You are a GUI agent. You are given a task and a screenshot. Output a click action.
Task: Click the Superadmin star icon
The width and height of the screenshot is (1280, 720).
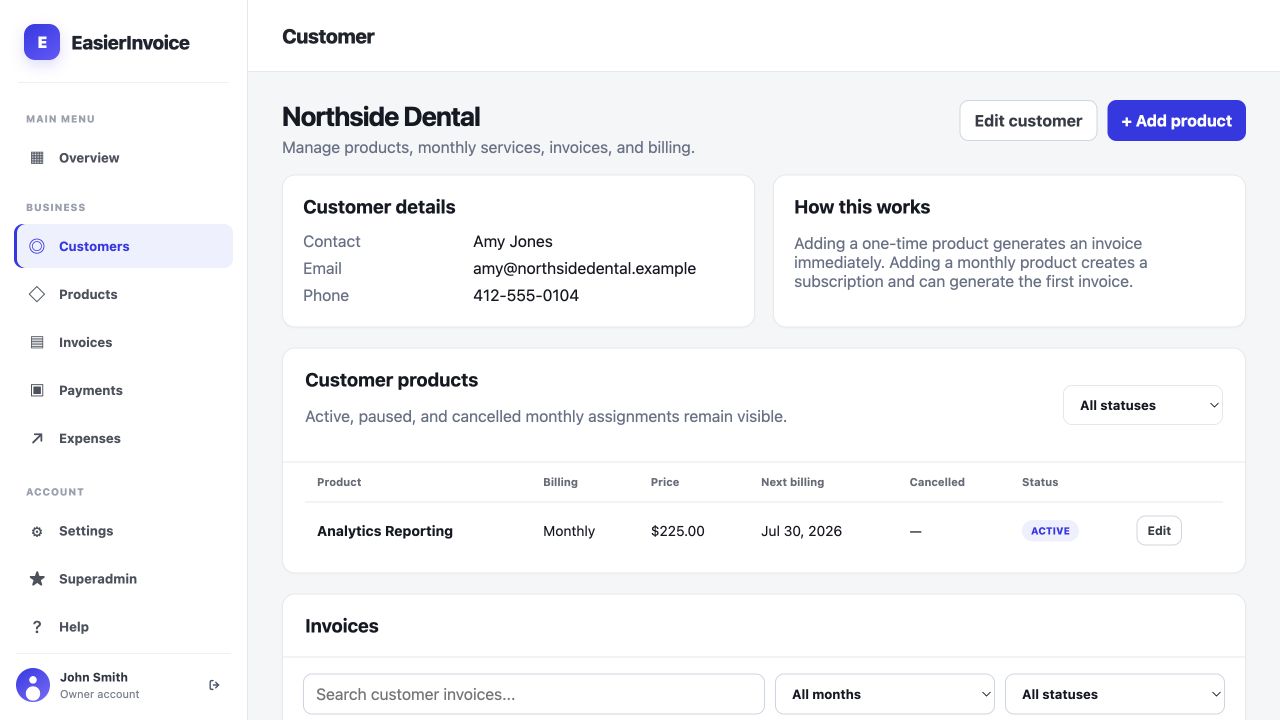37,579
